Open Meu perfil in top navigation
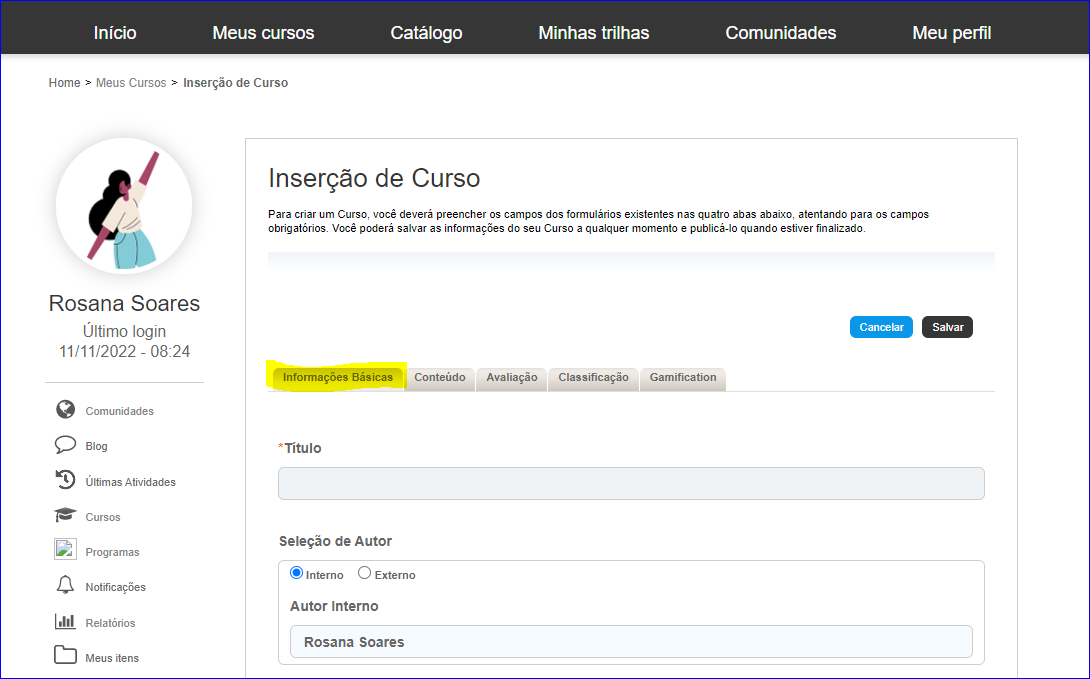The image size is (1090, 679). click(x=952, y=33)
